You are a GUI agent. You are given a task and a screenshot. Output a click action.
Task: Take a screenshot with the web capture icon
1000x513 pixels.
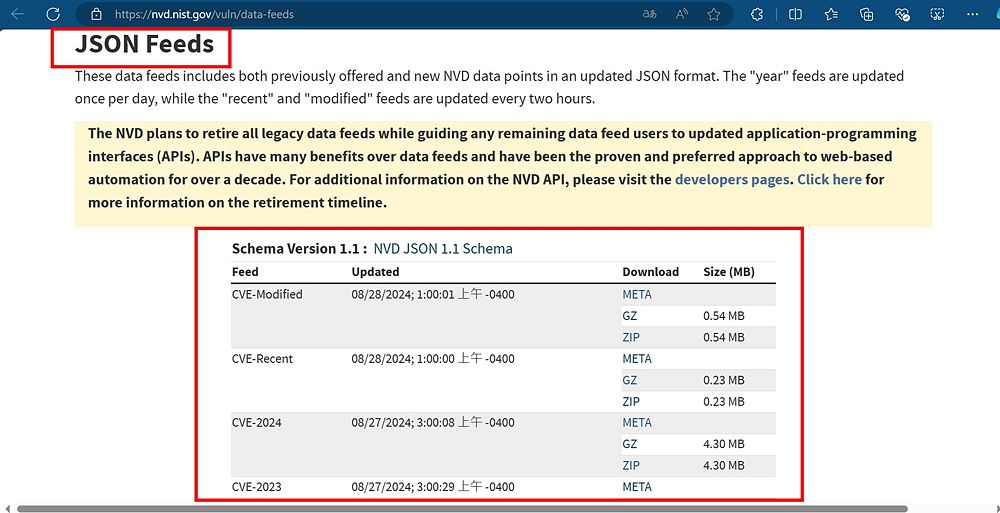(x=937, y=14)
